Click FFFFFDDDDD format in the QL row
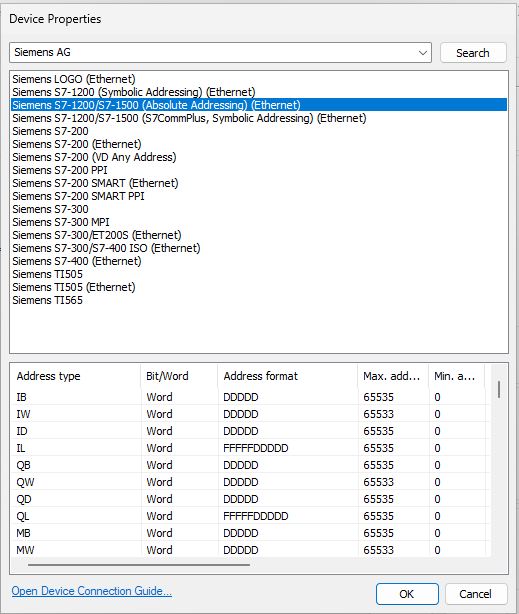 pyautogui.click(x=256, y=516)
